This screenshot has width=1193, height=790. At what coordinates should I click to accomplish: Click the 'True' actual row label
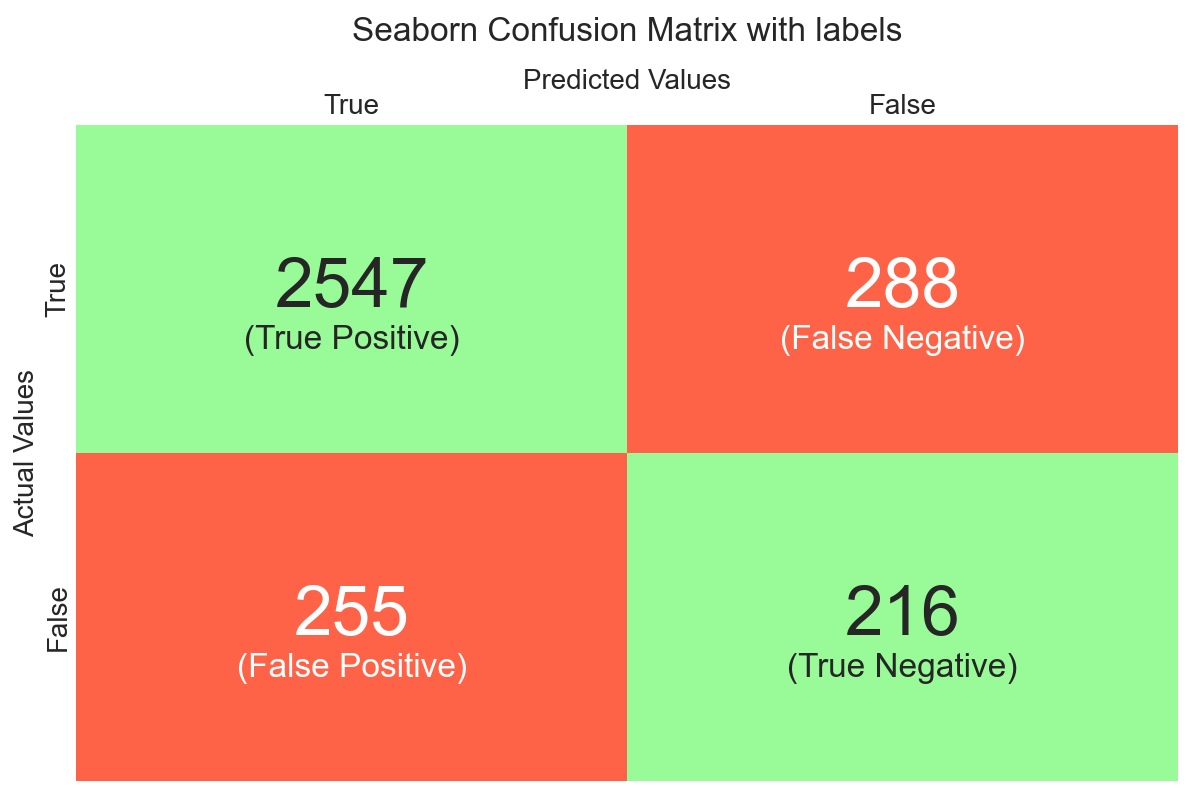56,290
